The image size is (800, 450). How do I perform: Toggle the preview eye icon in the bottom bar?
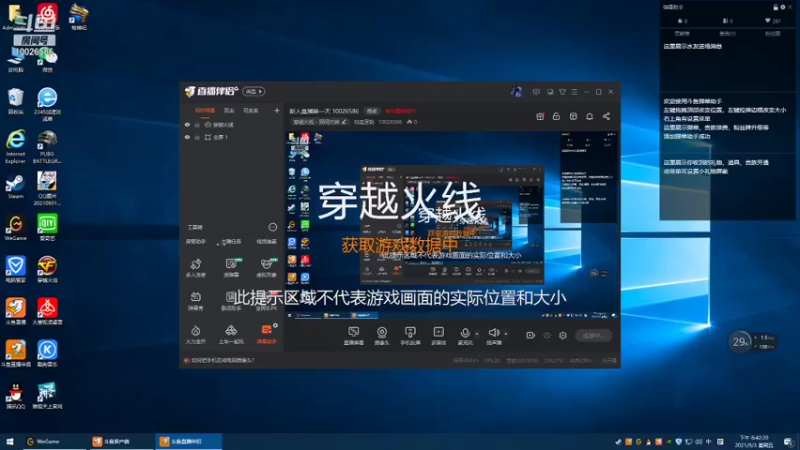pos(547,335)
